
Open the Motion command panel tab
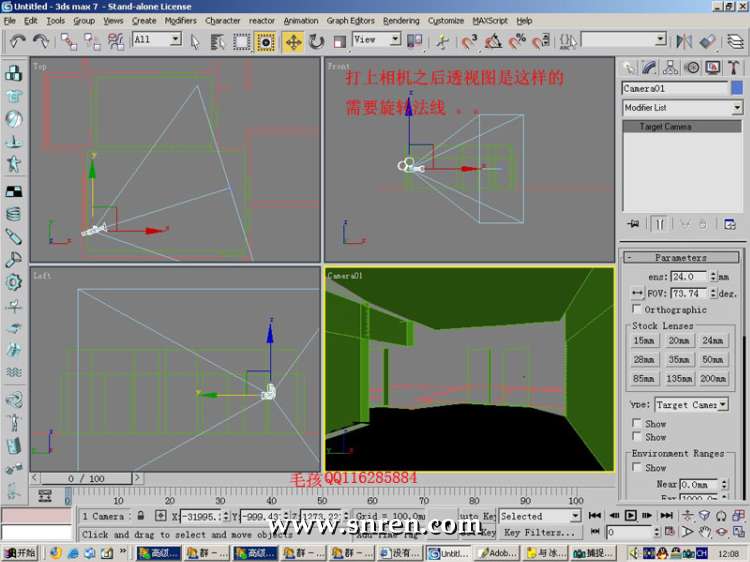pyautogui.click(x=691, y=68)
